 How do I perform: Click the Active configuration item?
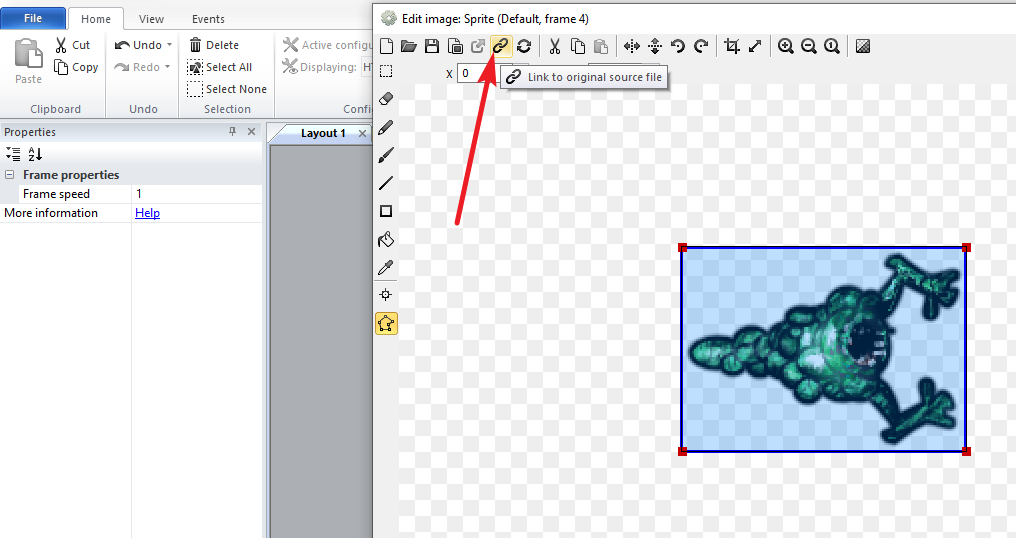(327, 45)
